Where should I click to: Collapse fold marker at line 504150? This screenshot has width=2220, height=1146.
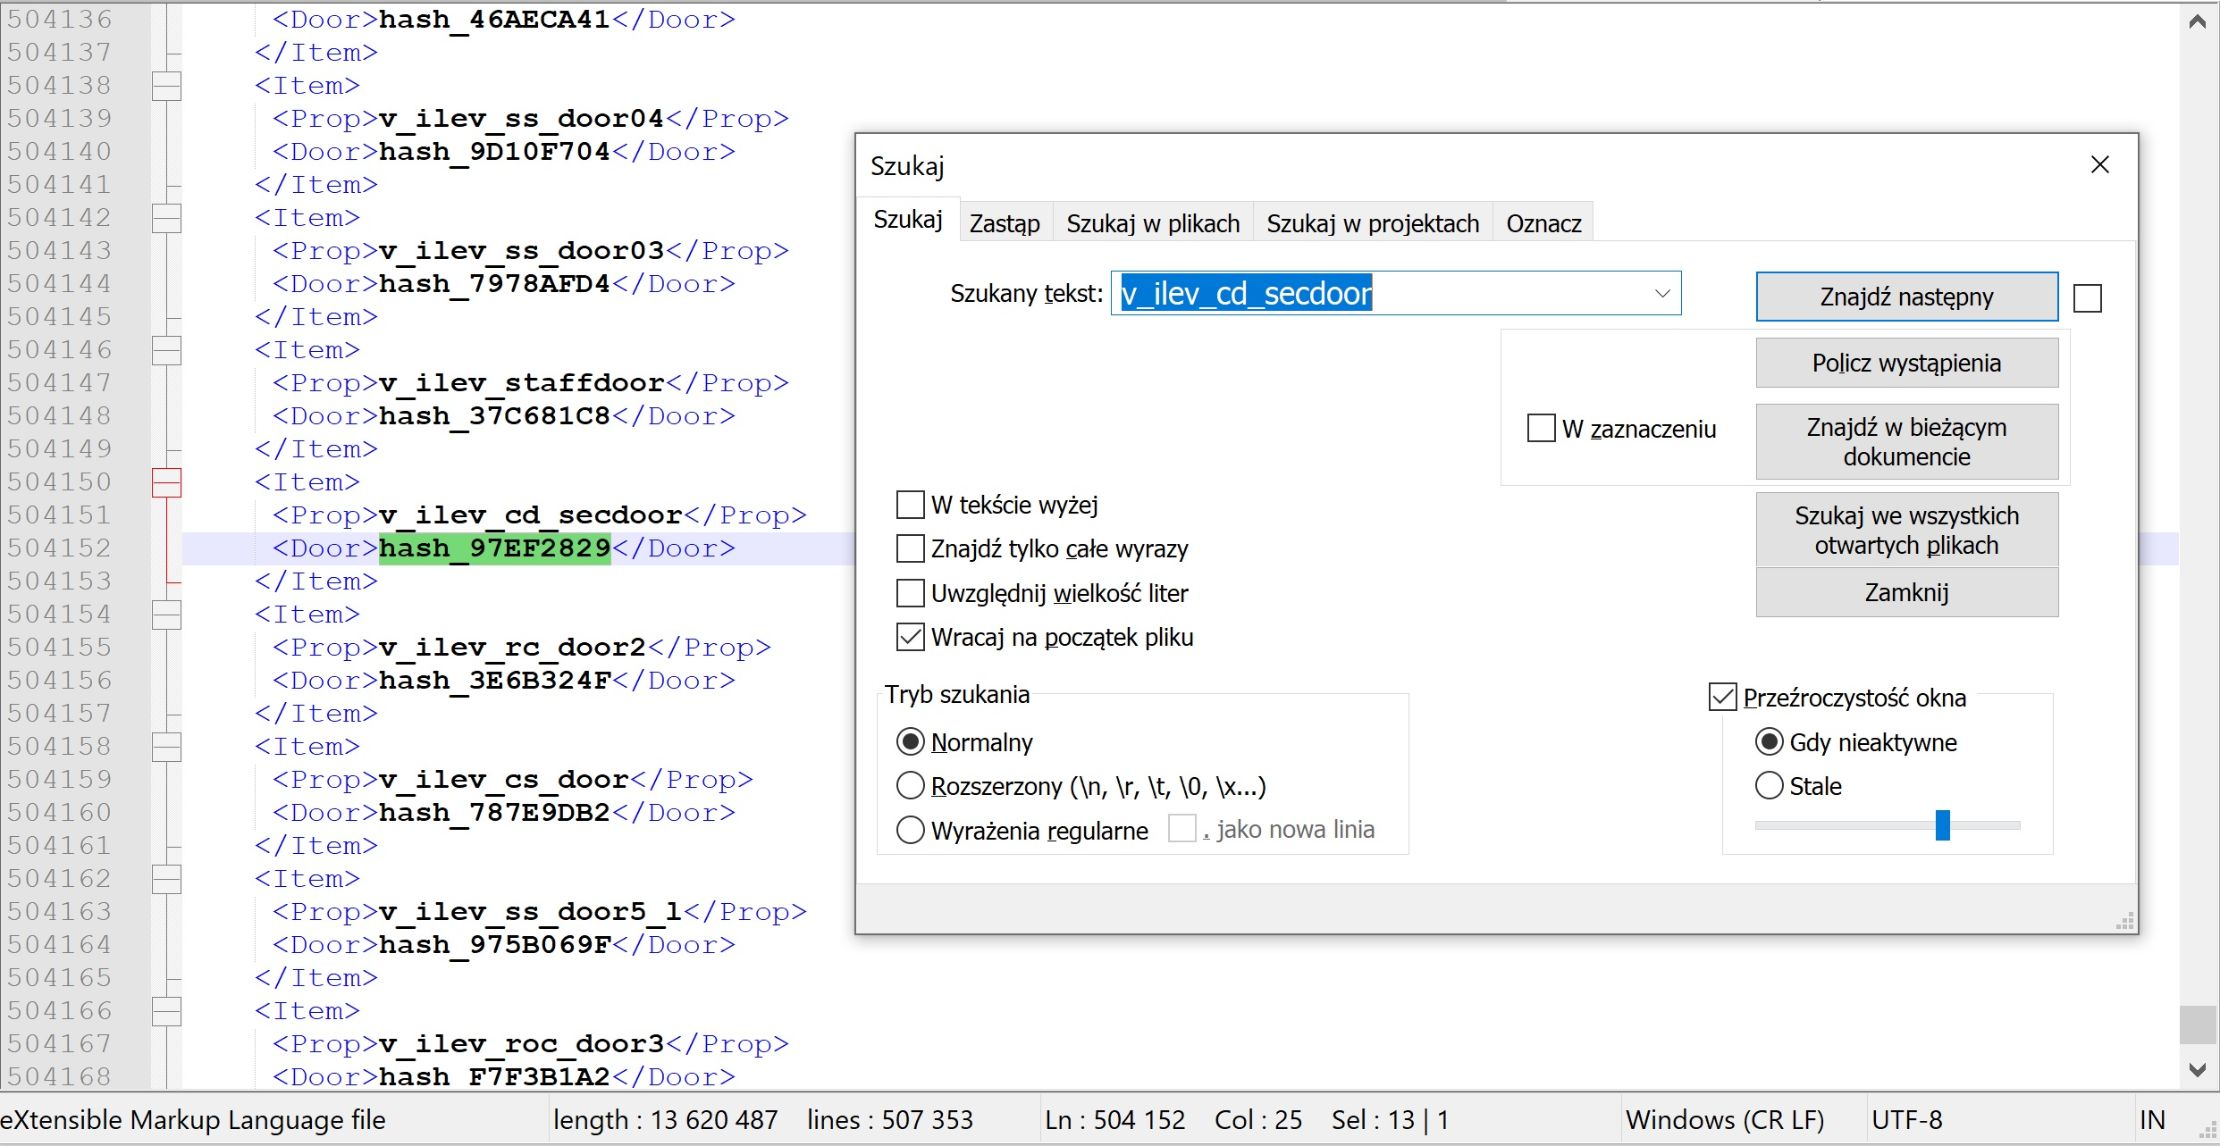point(166,482)
